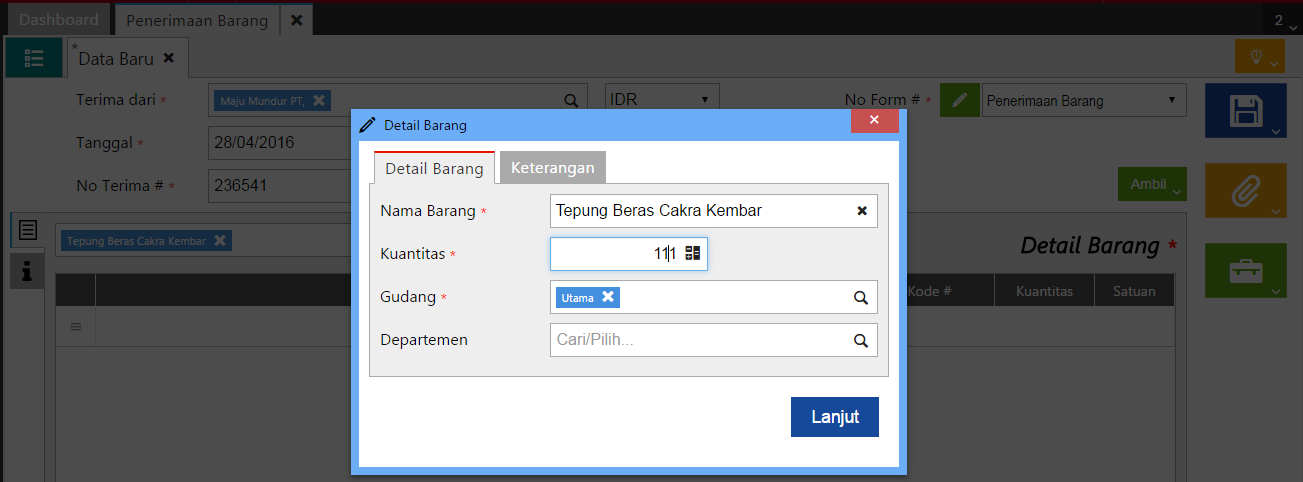The image size is (1303, 482).
Task: Expand the Penerimaan Barang form type dropdown
Action: coord(1083,100)
